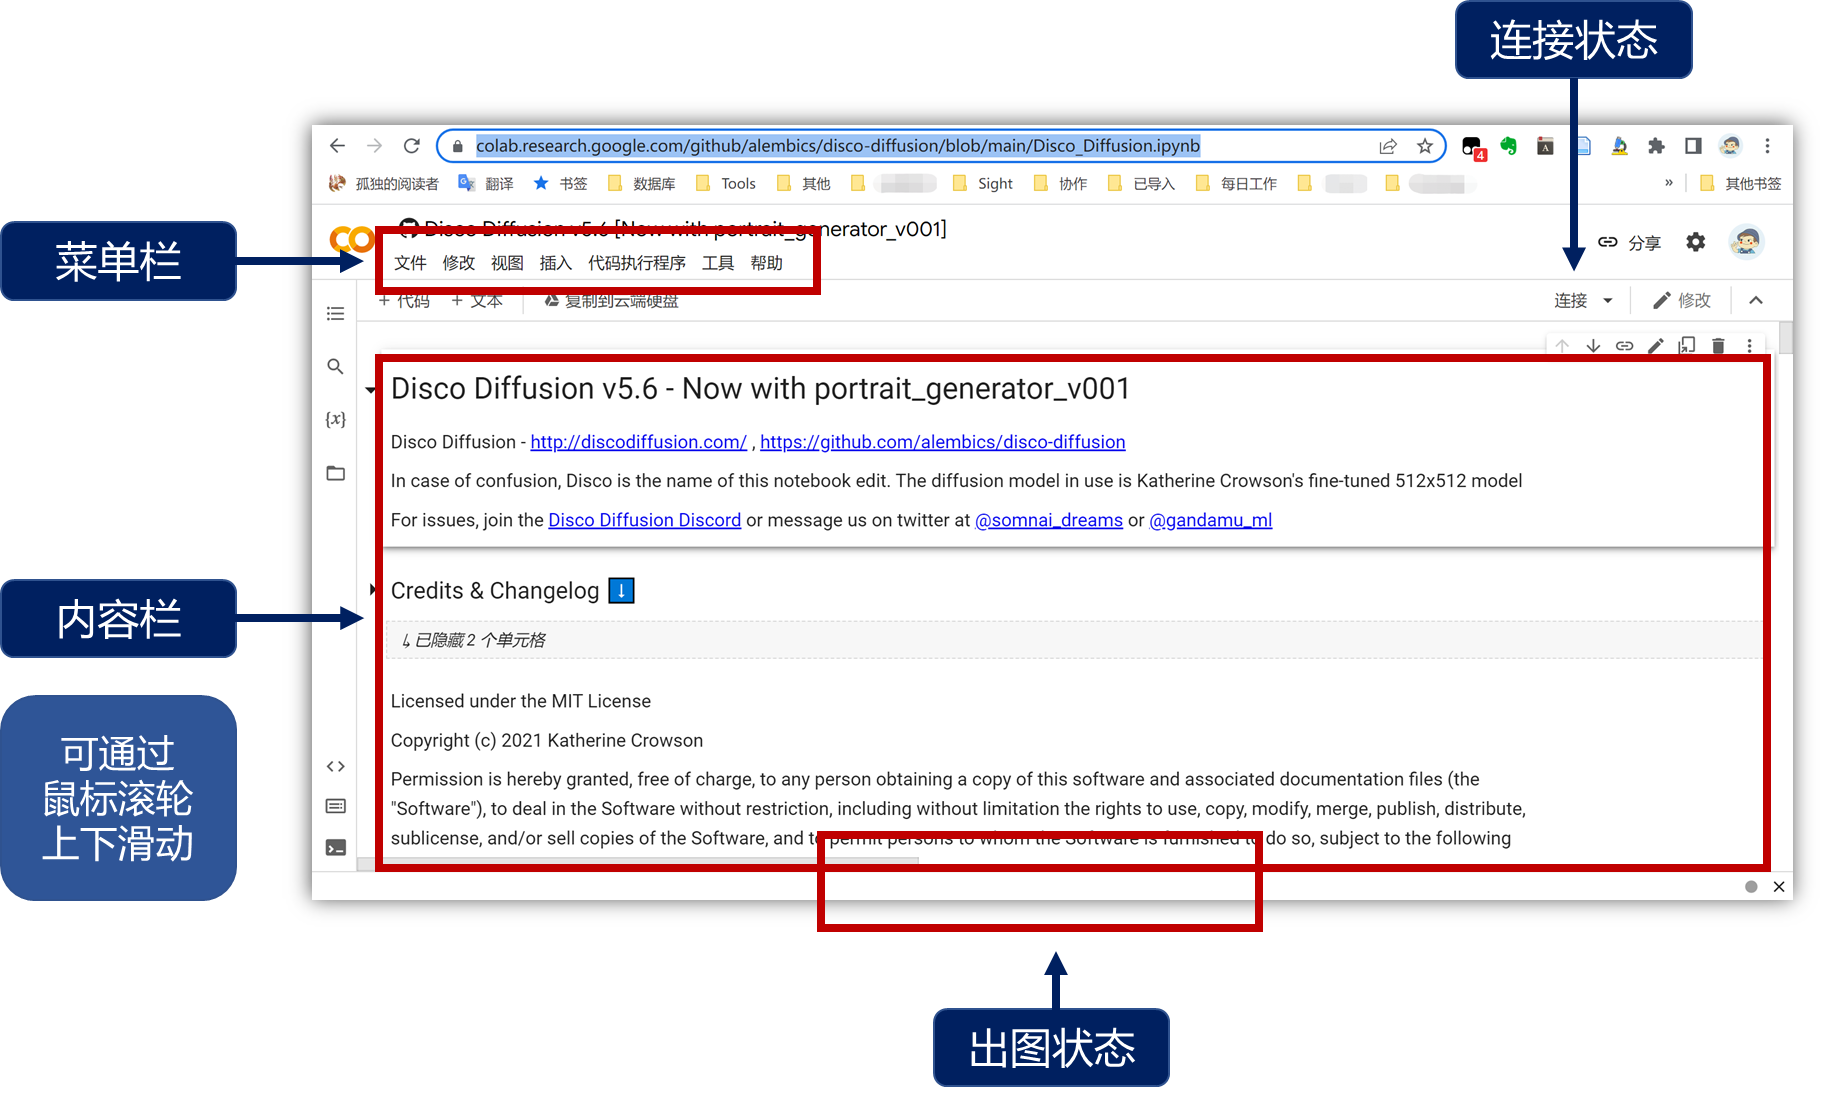This screenshot has height=1098, width=1825.
Task: Go back to the previous browser page
Action: [x=337, y=146]
